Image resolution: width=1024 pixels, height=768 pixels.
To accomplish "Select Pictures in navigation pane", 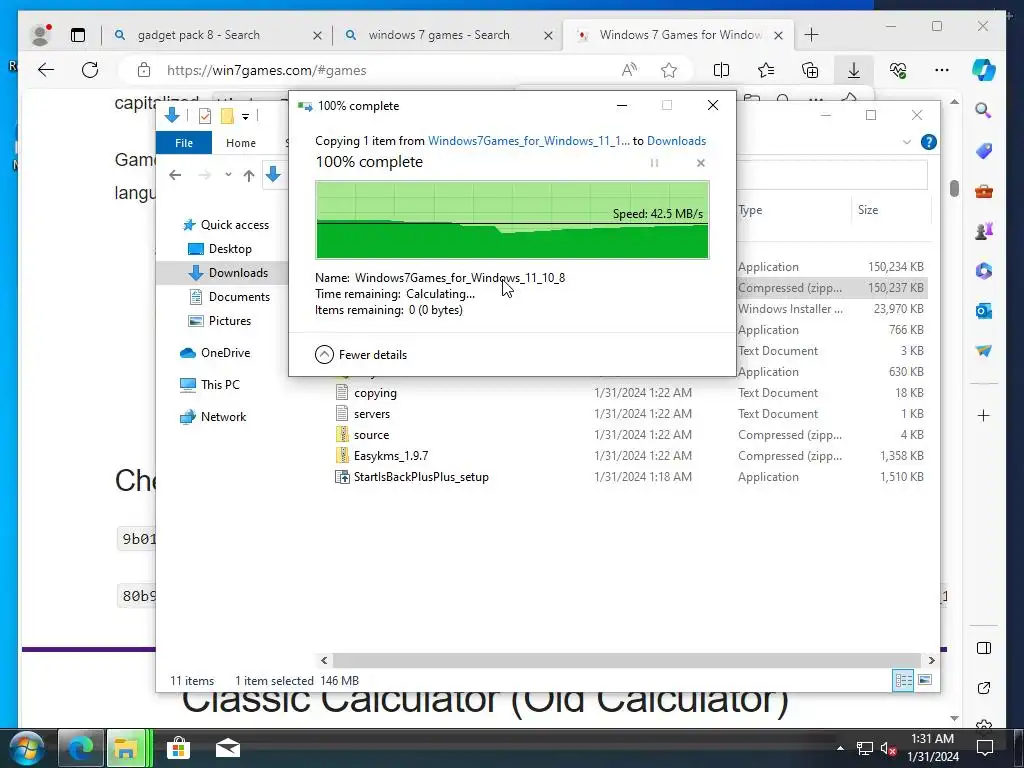I will [221, 321].
